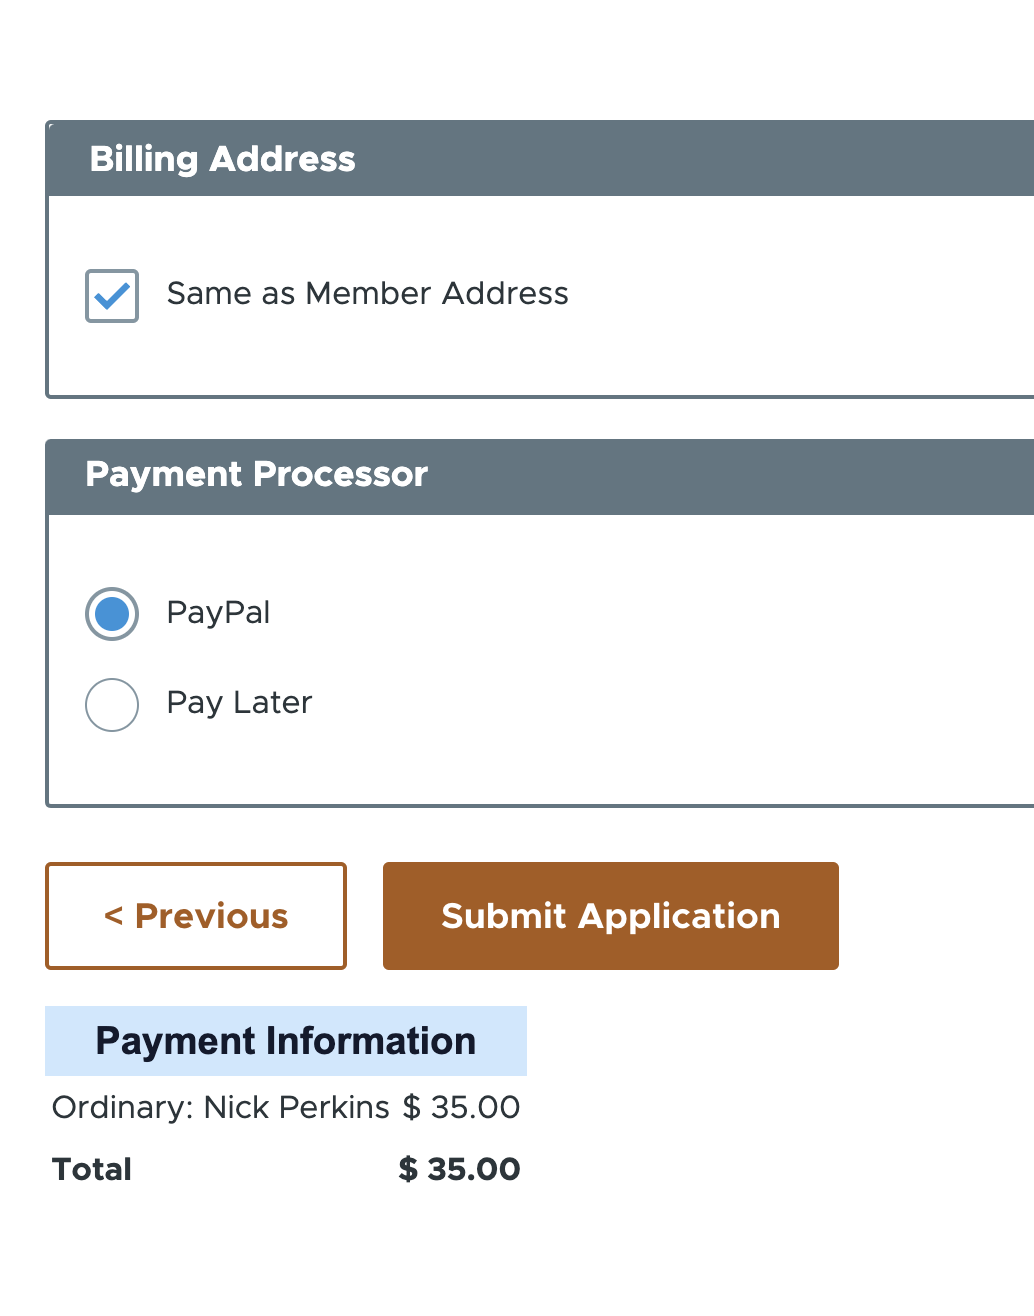Click the Same as Member Address label
The width and height of the screenshot is (1034, 1316).
pos(367,293)
